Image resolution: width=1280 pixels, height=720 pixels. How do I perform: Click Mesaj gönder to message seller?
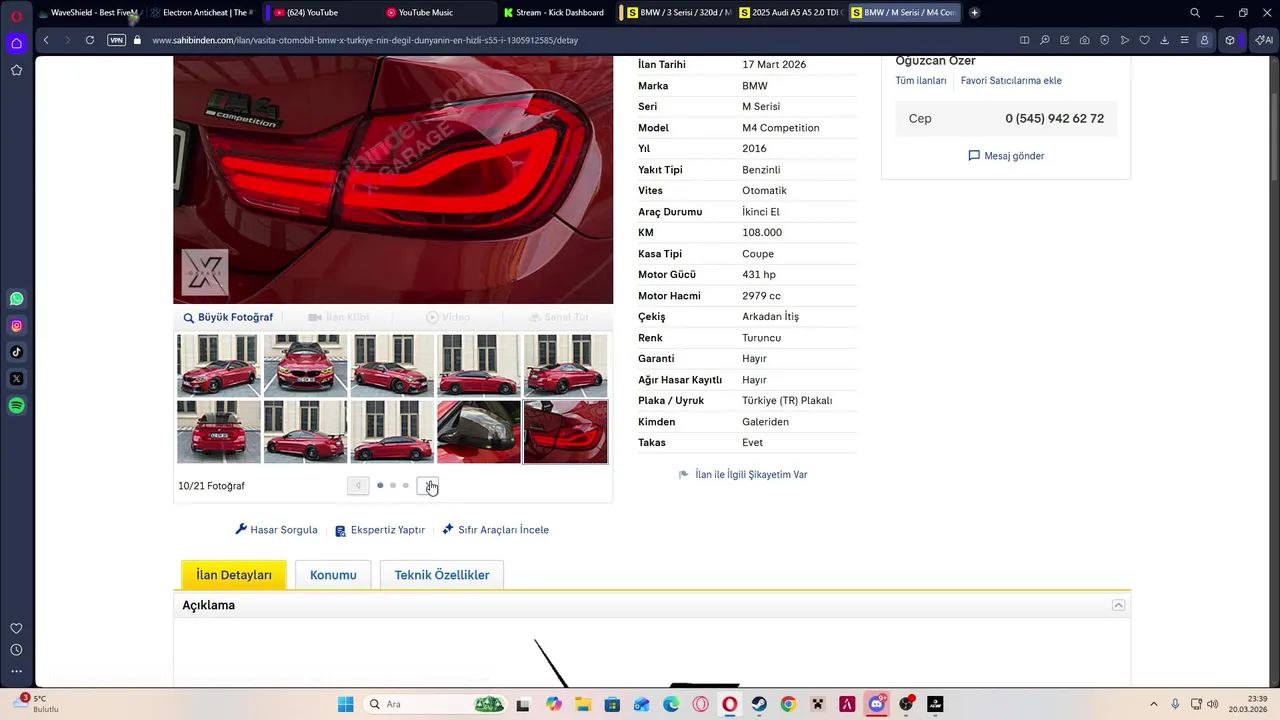coord(1006,156)
